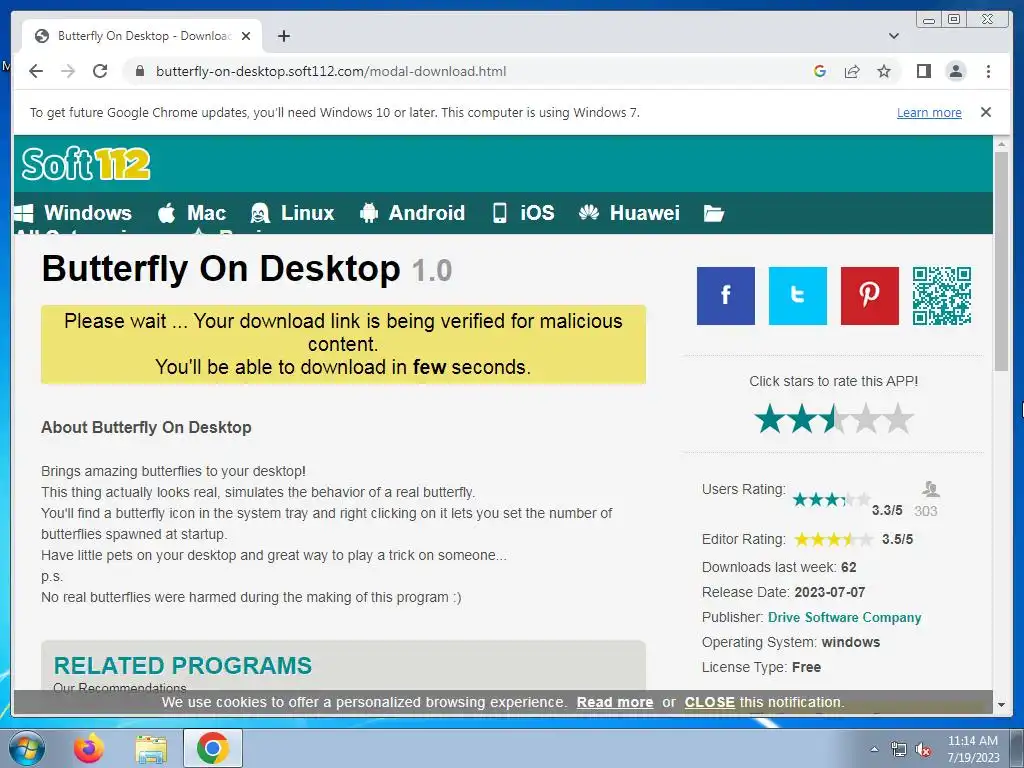
Task: Open the Google search side icon
Action: [x=820, y=71]
